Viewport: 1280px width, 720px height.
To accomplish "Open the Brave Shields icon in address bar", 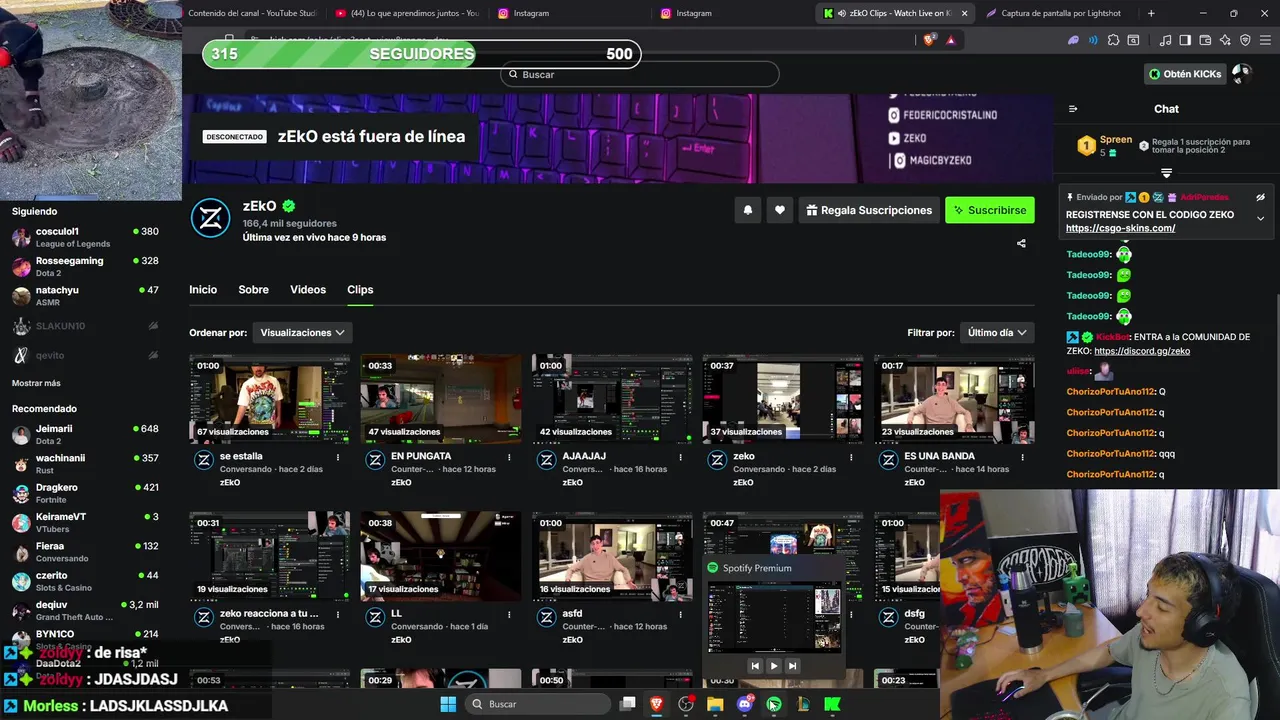I will click(930, 40).
